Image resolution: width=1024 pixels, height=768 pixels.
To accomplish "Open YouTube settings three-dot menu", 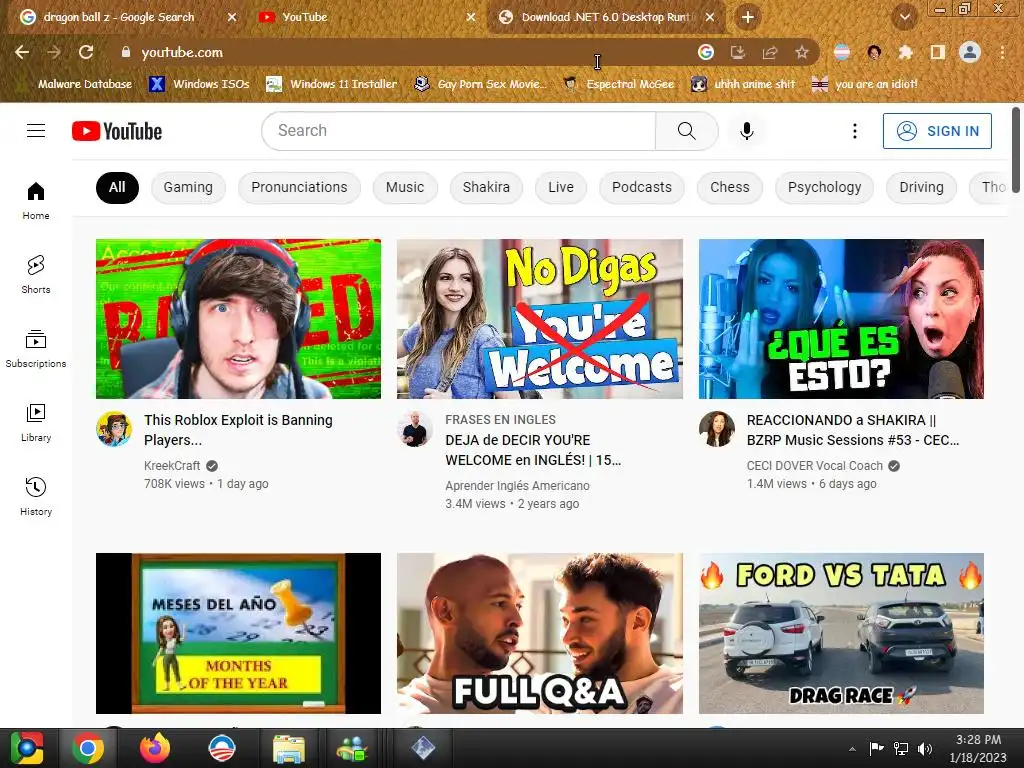I will (x=854, y=131).
